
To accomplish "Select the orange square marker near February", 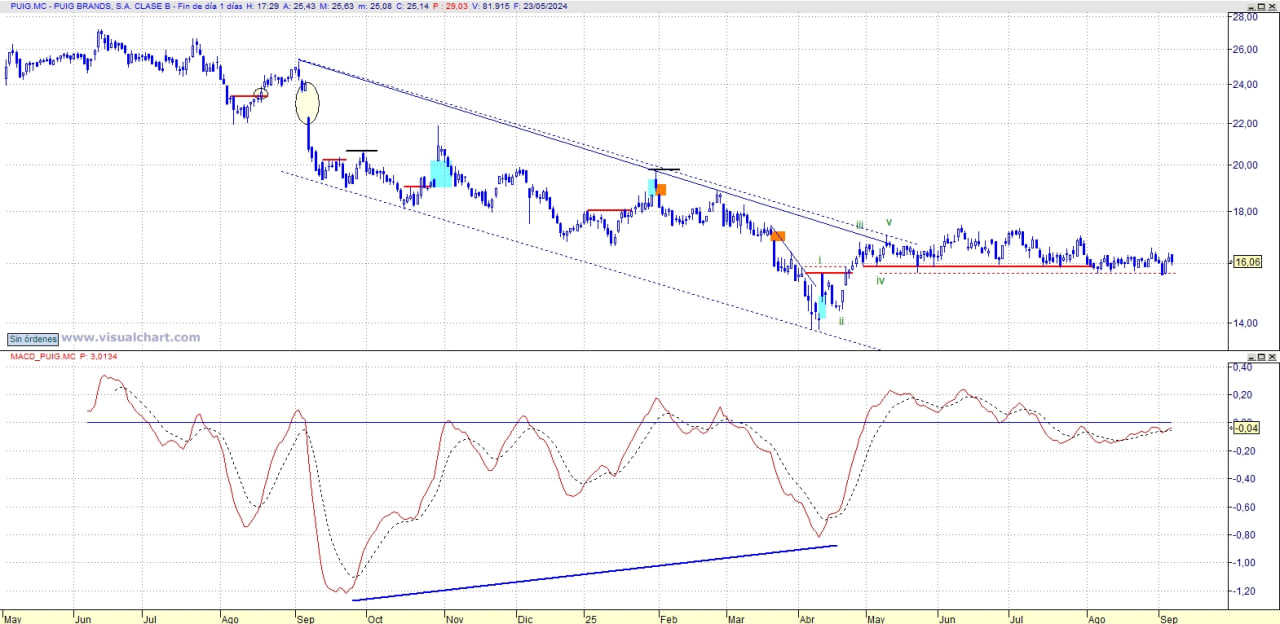I will pyautogui.click(x=661, y=188).
